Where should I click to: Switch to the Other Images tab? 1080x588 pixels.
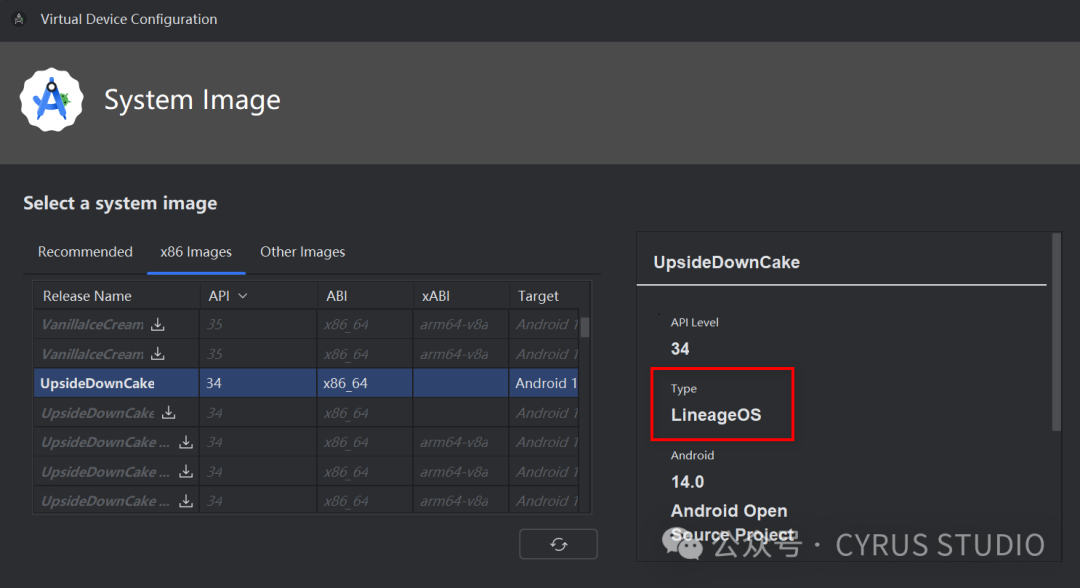click(x=302, y=252)
